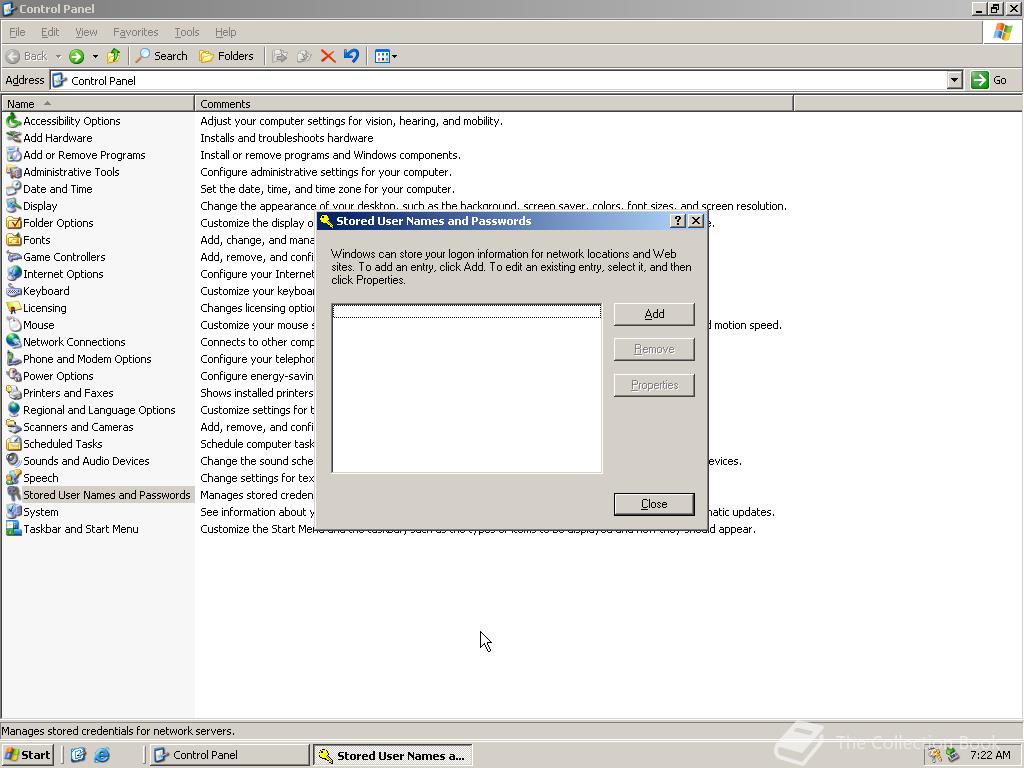The image size is (1024, 768).
Task: Click the Game Controllers icon
Action: [x=14, y=257]
